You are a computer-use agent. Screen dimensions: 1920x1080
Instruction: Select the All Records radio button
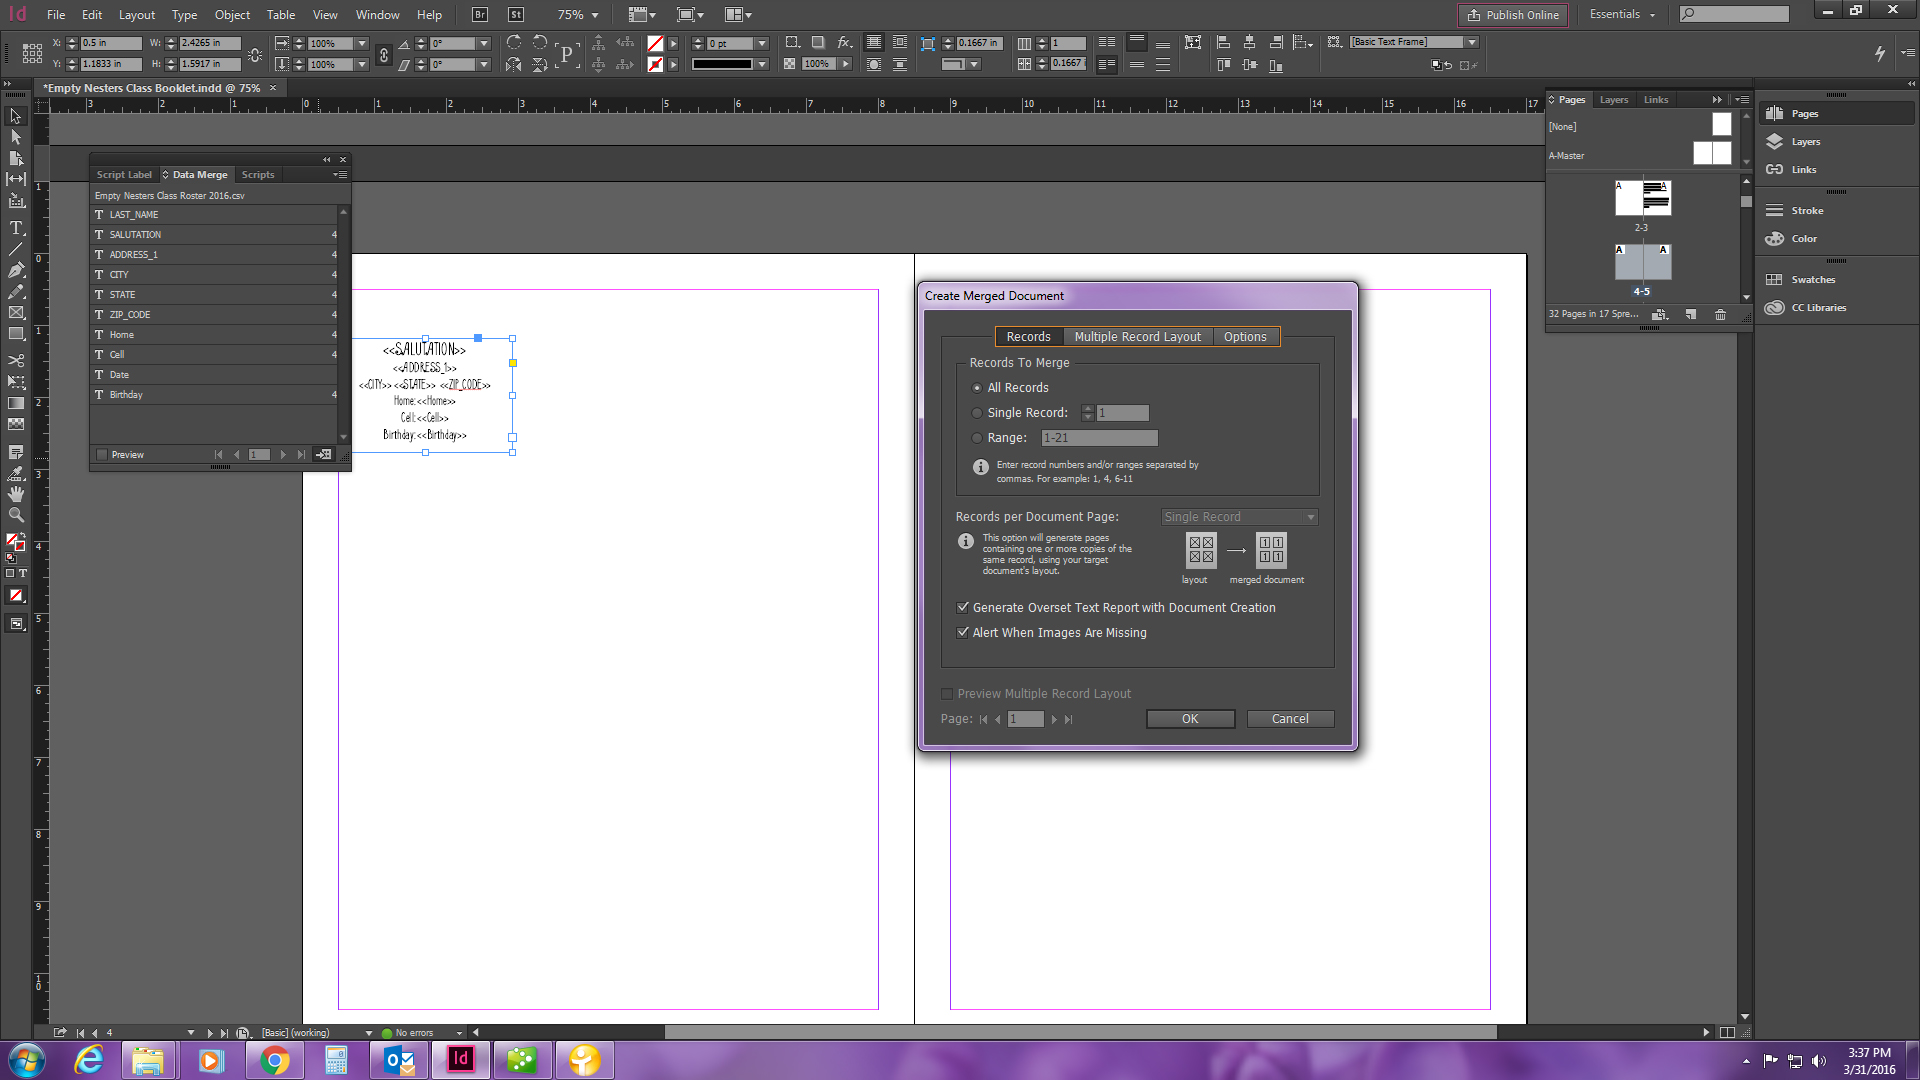977,386
